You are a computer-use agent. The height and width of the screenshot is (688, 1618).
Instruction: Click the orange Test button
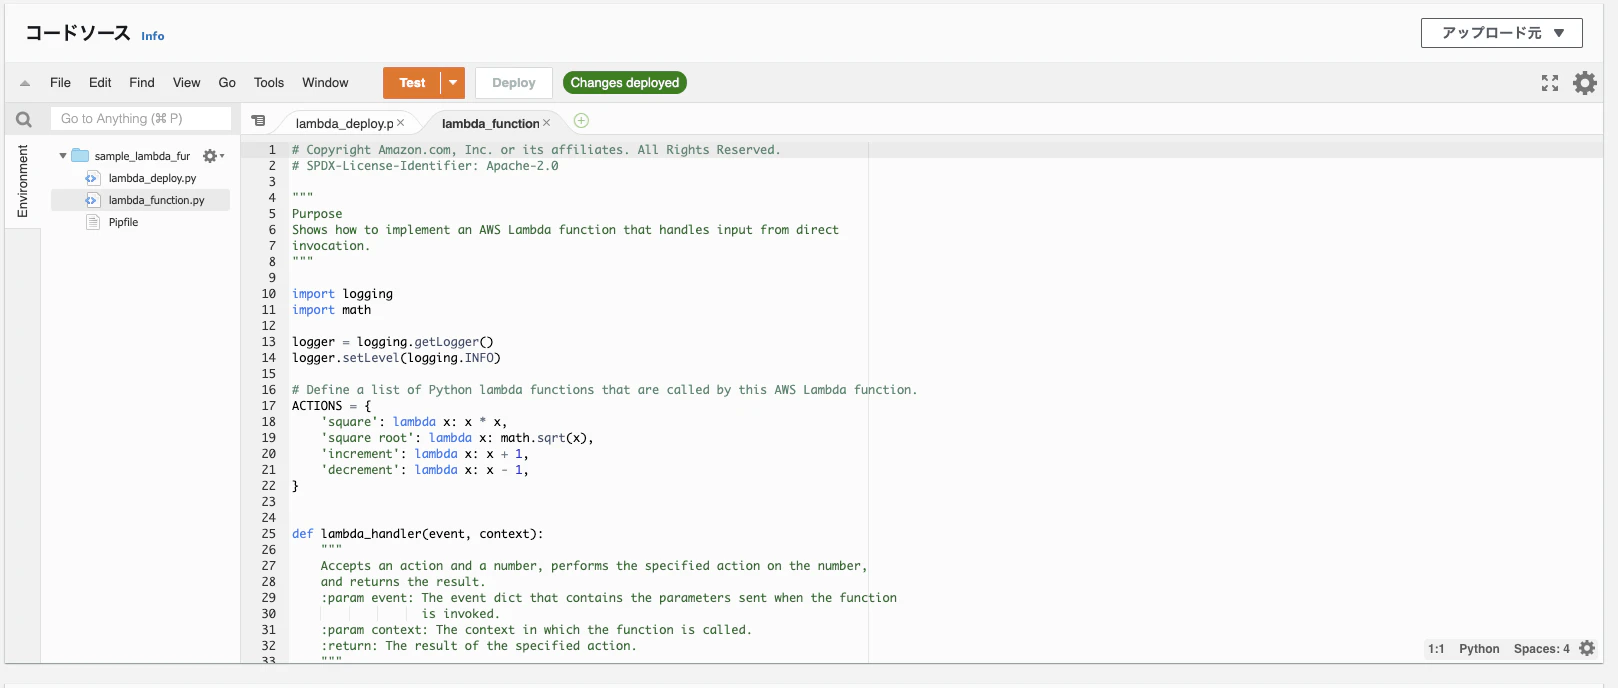[x=412, y=83]
